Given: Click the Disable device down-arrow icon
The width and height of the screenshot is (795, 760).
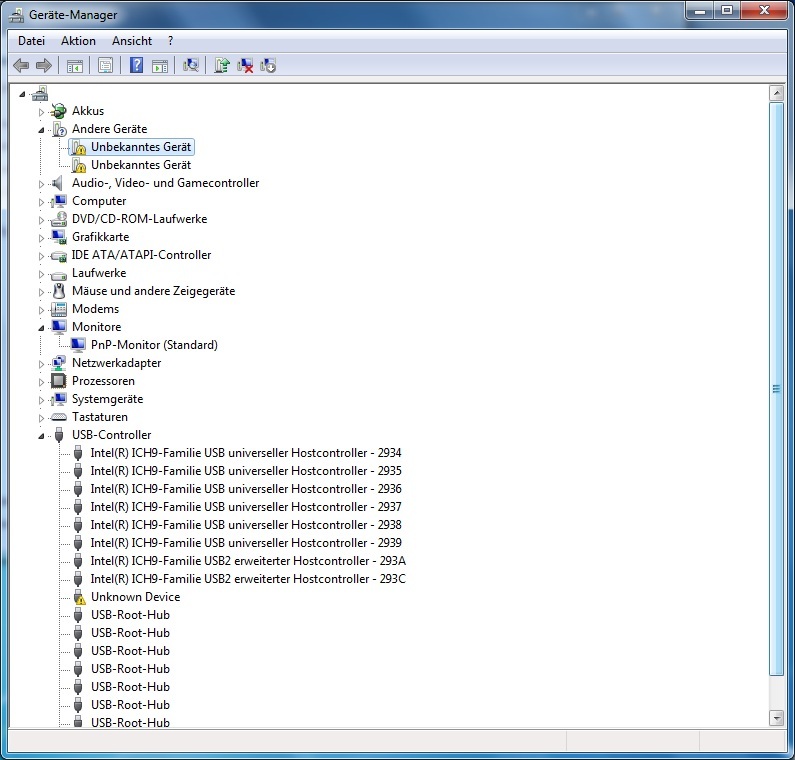Looking at the screenshot, I should pos(268,65).
